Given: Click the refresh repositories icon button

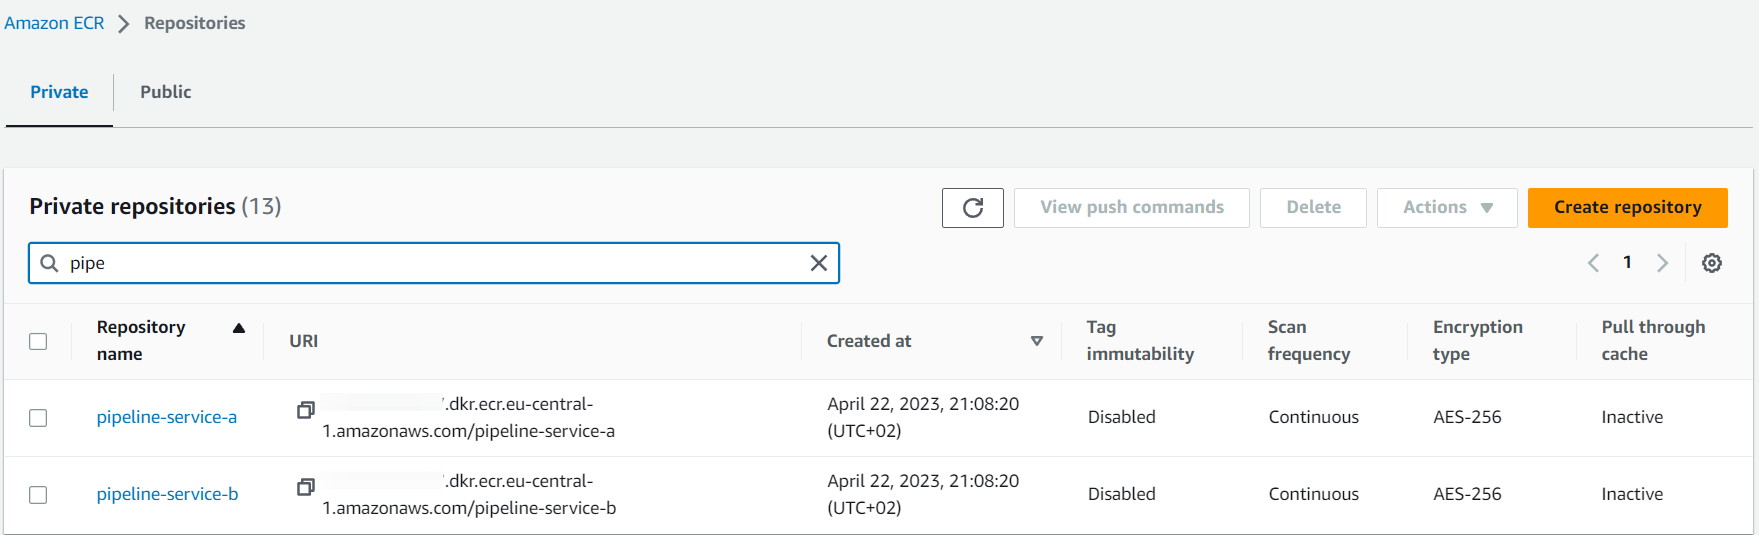Looking at the screenshot, I should tap(972, 208).
